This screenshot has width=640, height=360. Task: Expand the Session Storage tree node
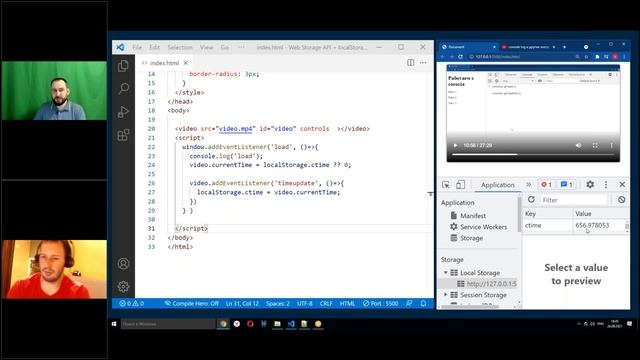point(446,294)
